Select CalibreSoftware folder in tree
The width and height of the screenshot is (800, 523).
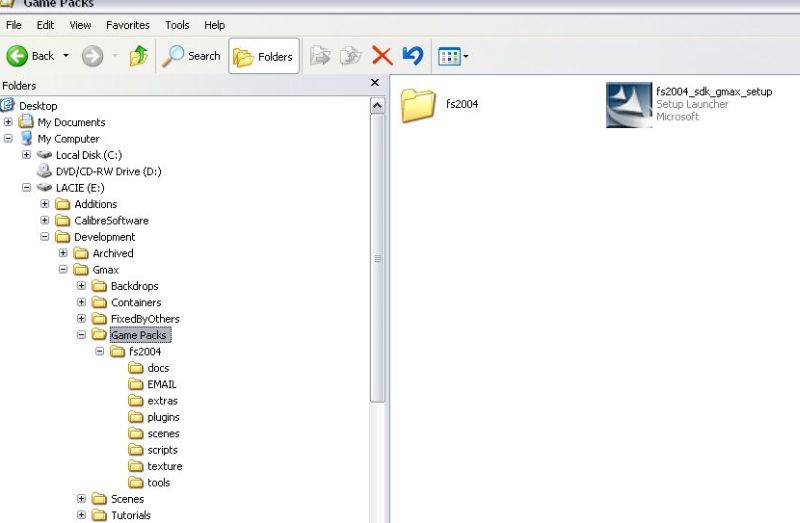point(111,220)
